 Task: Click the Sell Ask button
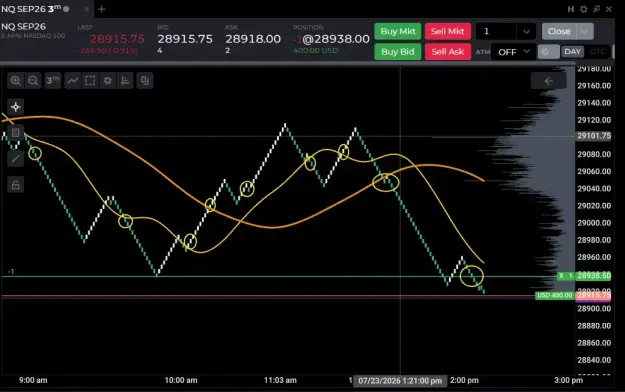448,52
